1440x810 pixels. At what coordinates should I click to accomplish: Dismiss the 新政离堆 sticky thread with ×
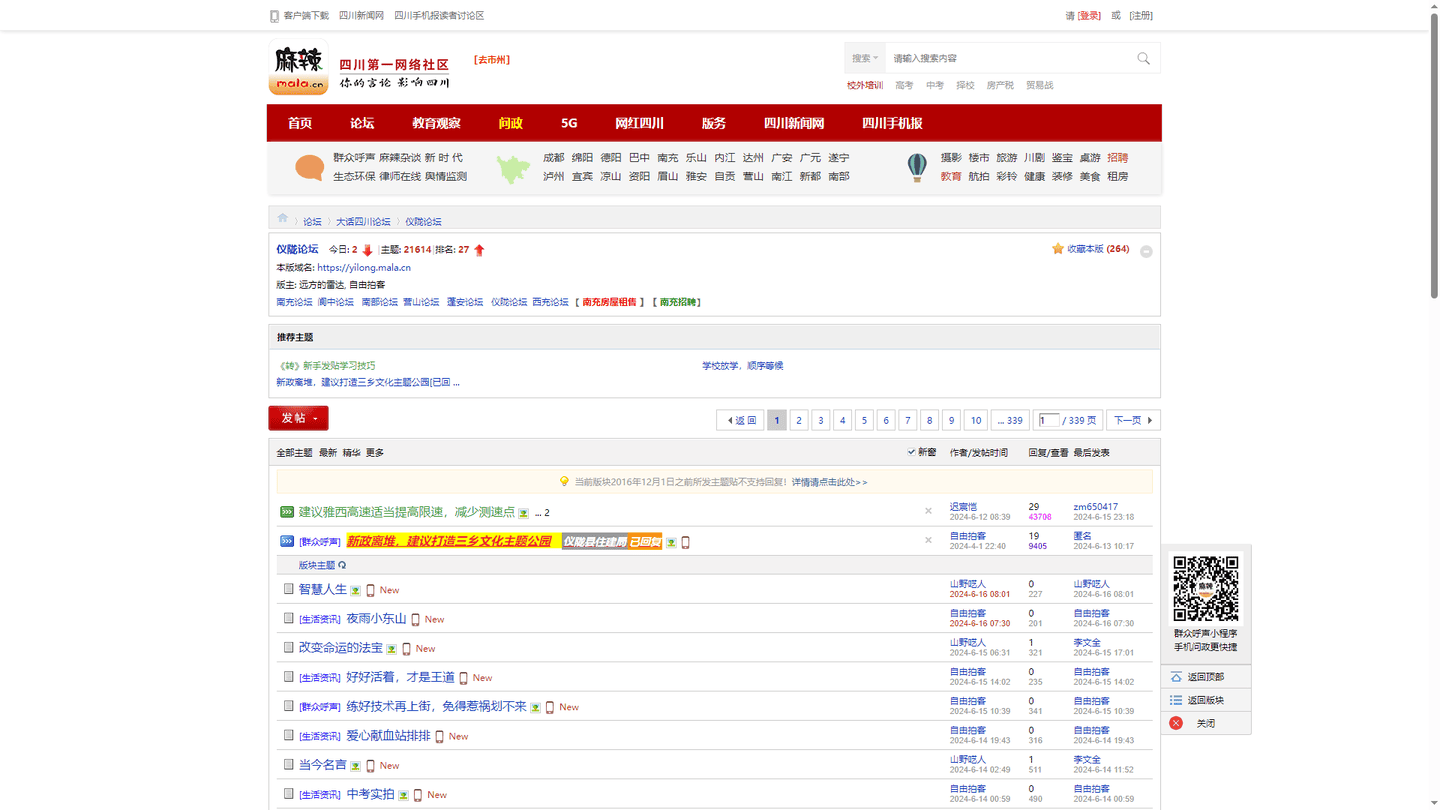tap(928, 540)
